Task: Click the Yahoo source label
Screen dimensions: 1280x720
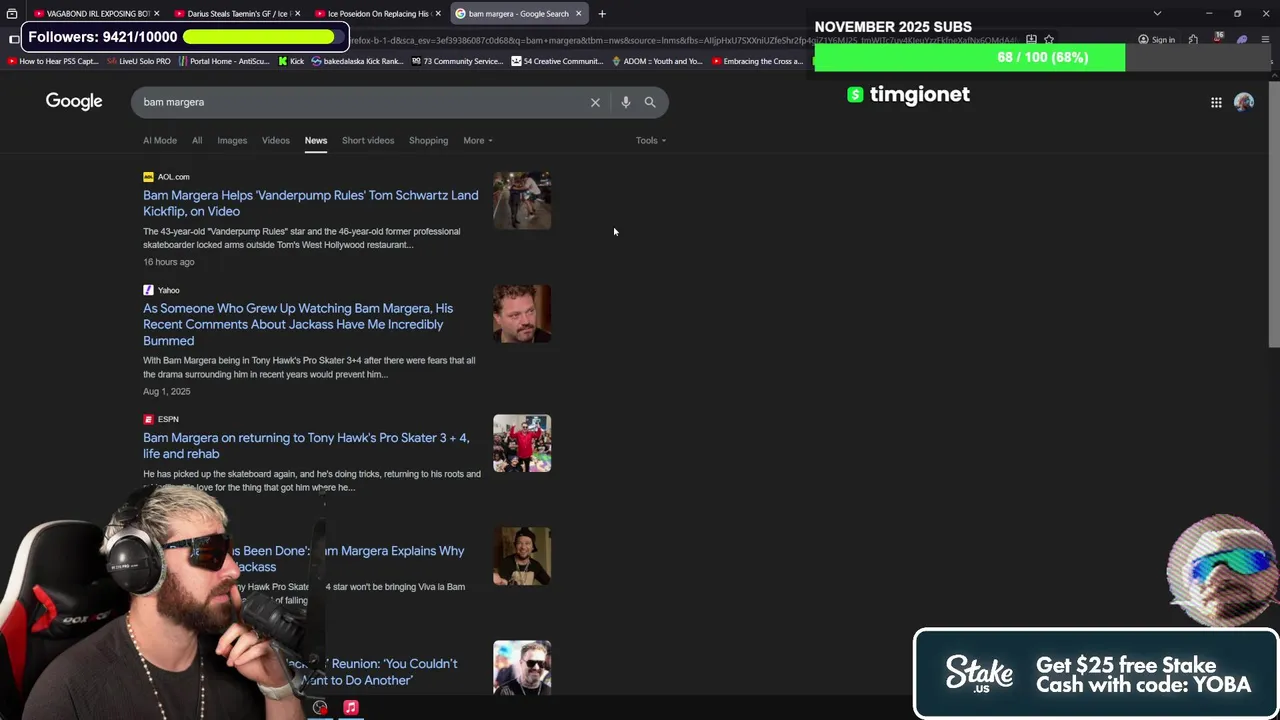Action: pos(168,290)
